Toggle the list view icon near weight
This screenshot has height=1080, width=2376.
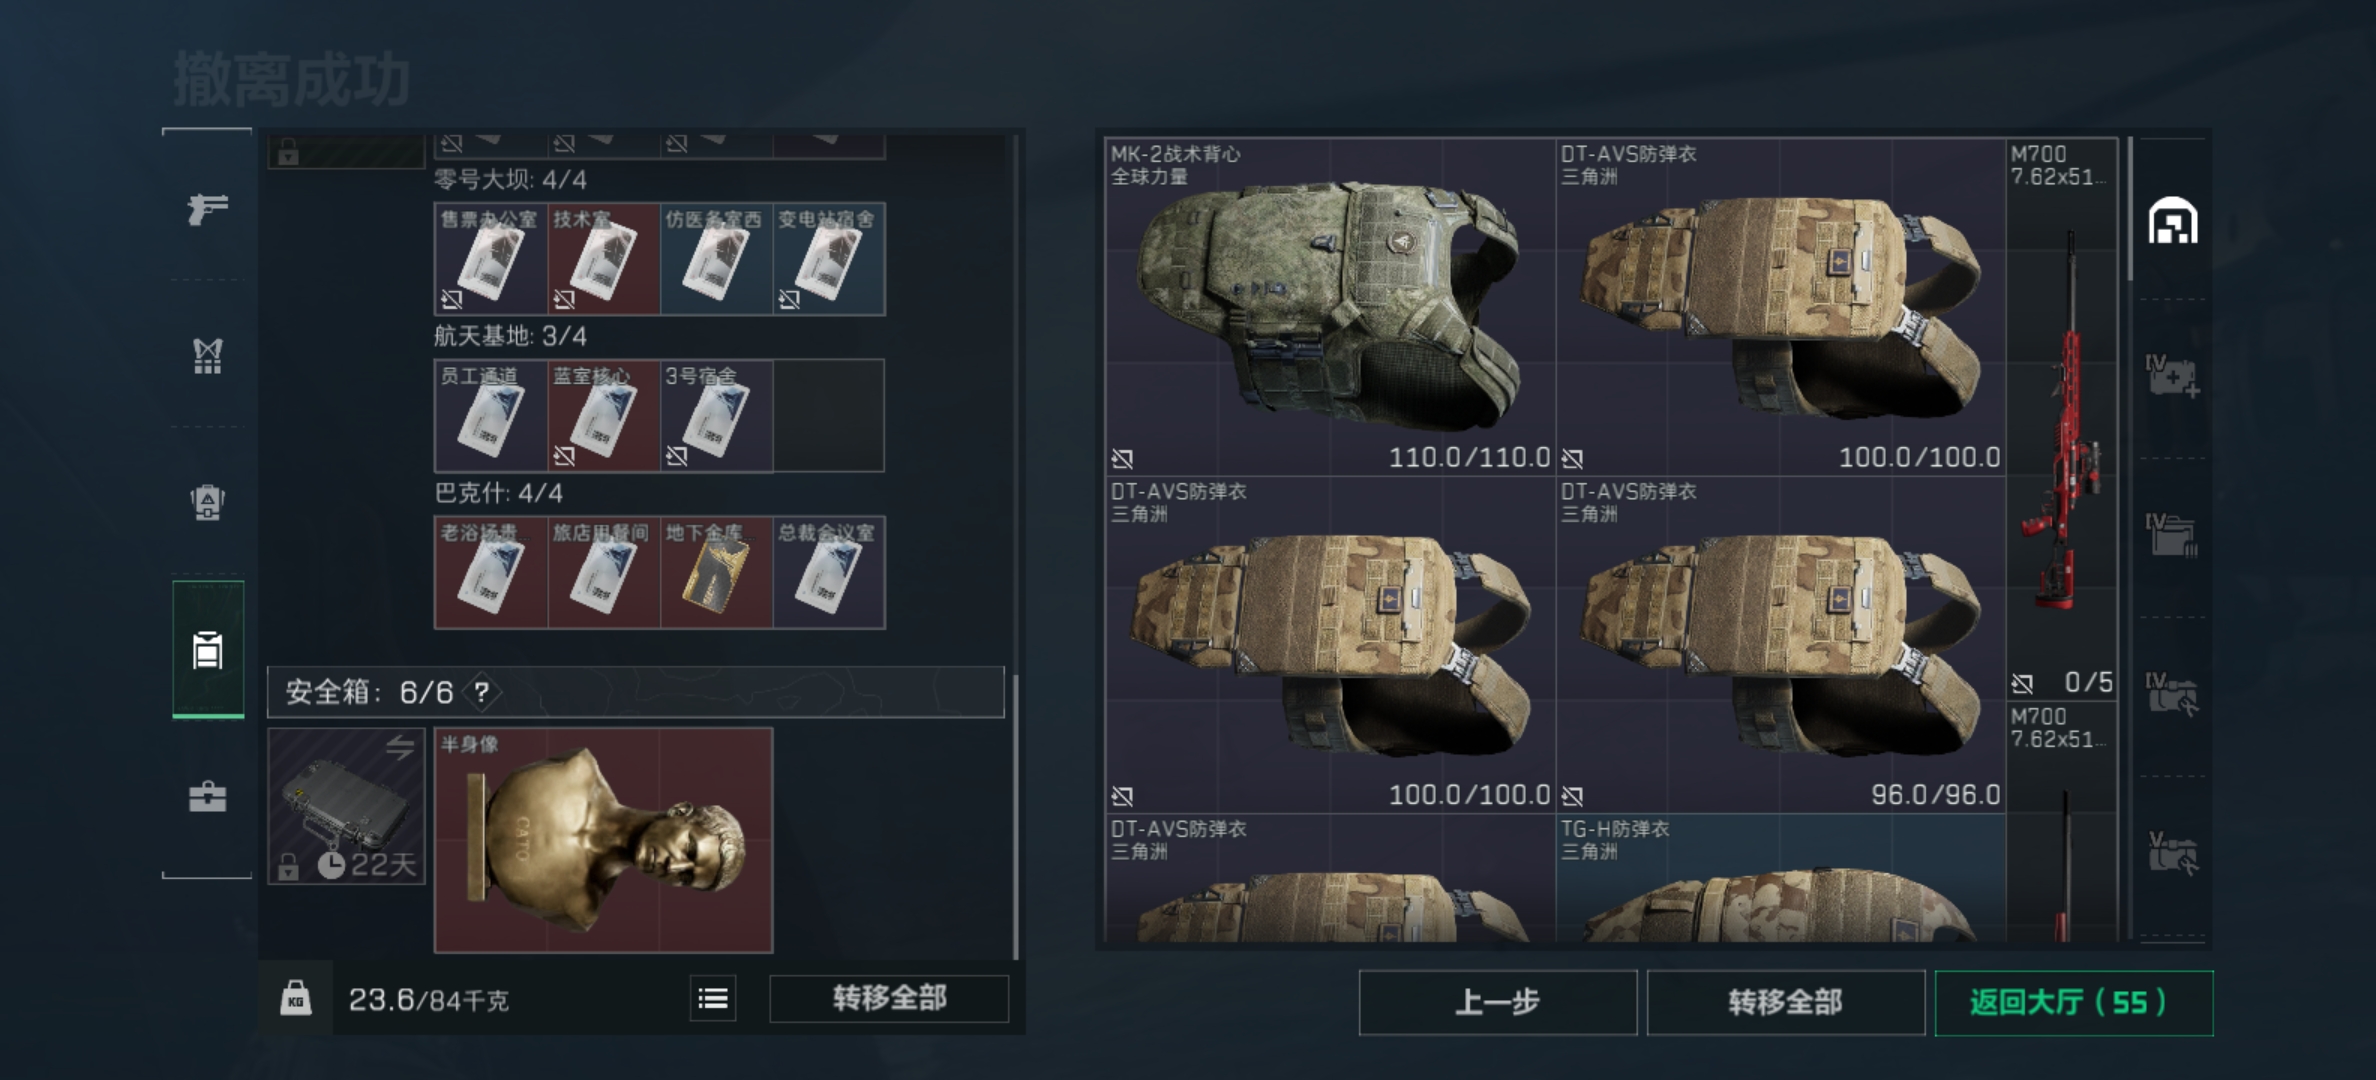[x=713, y=998]
